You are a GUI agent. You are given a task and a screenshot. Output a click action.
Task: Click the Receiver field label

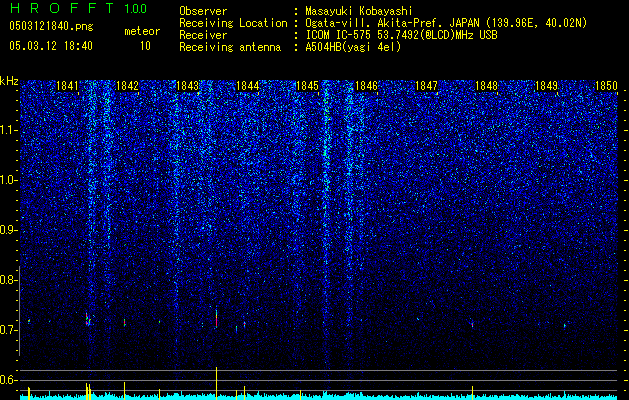point(203,35)
